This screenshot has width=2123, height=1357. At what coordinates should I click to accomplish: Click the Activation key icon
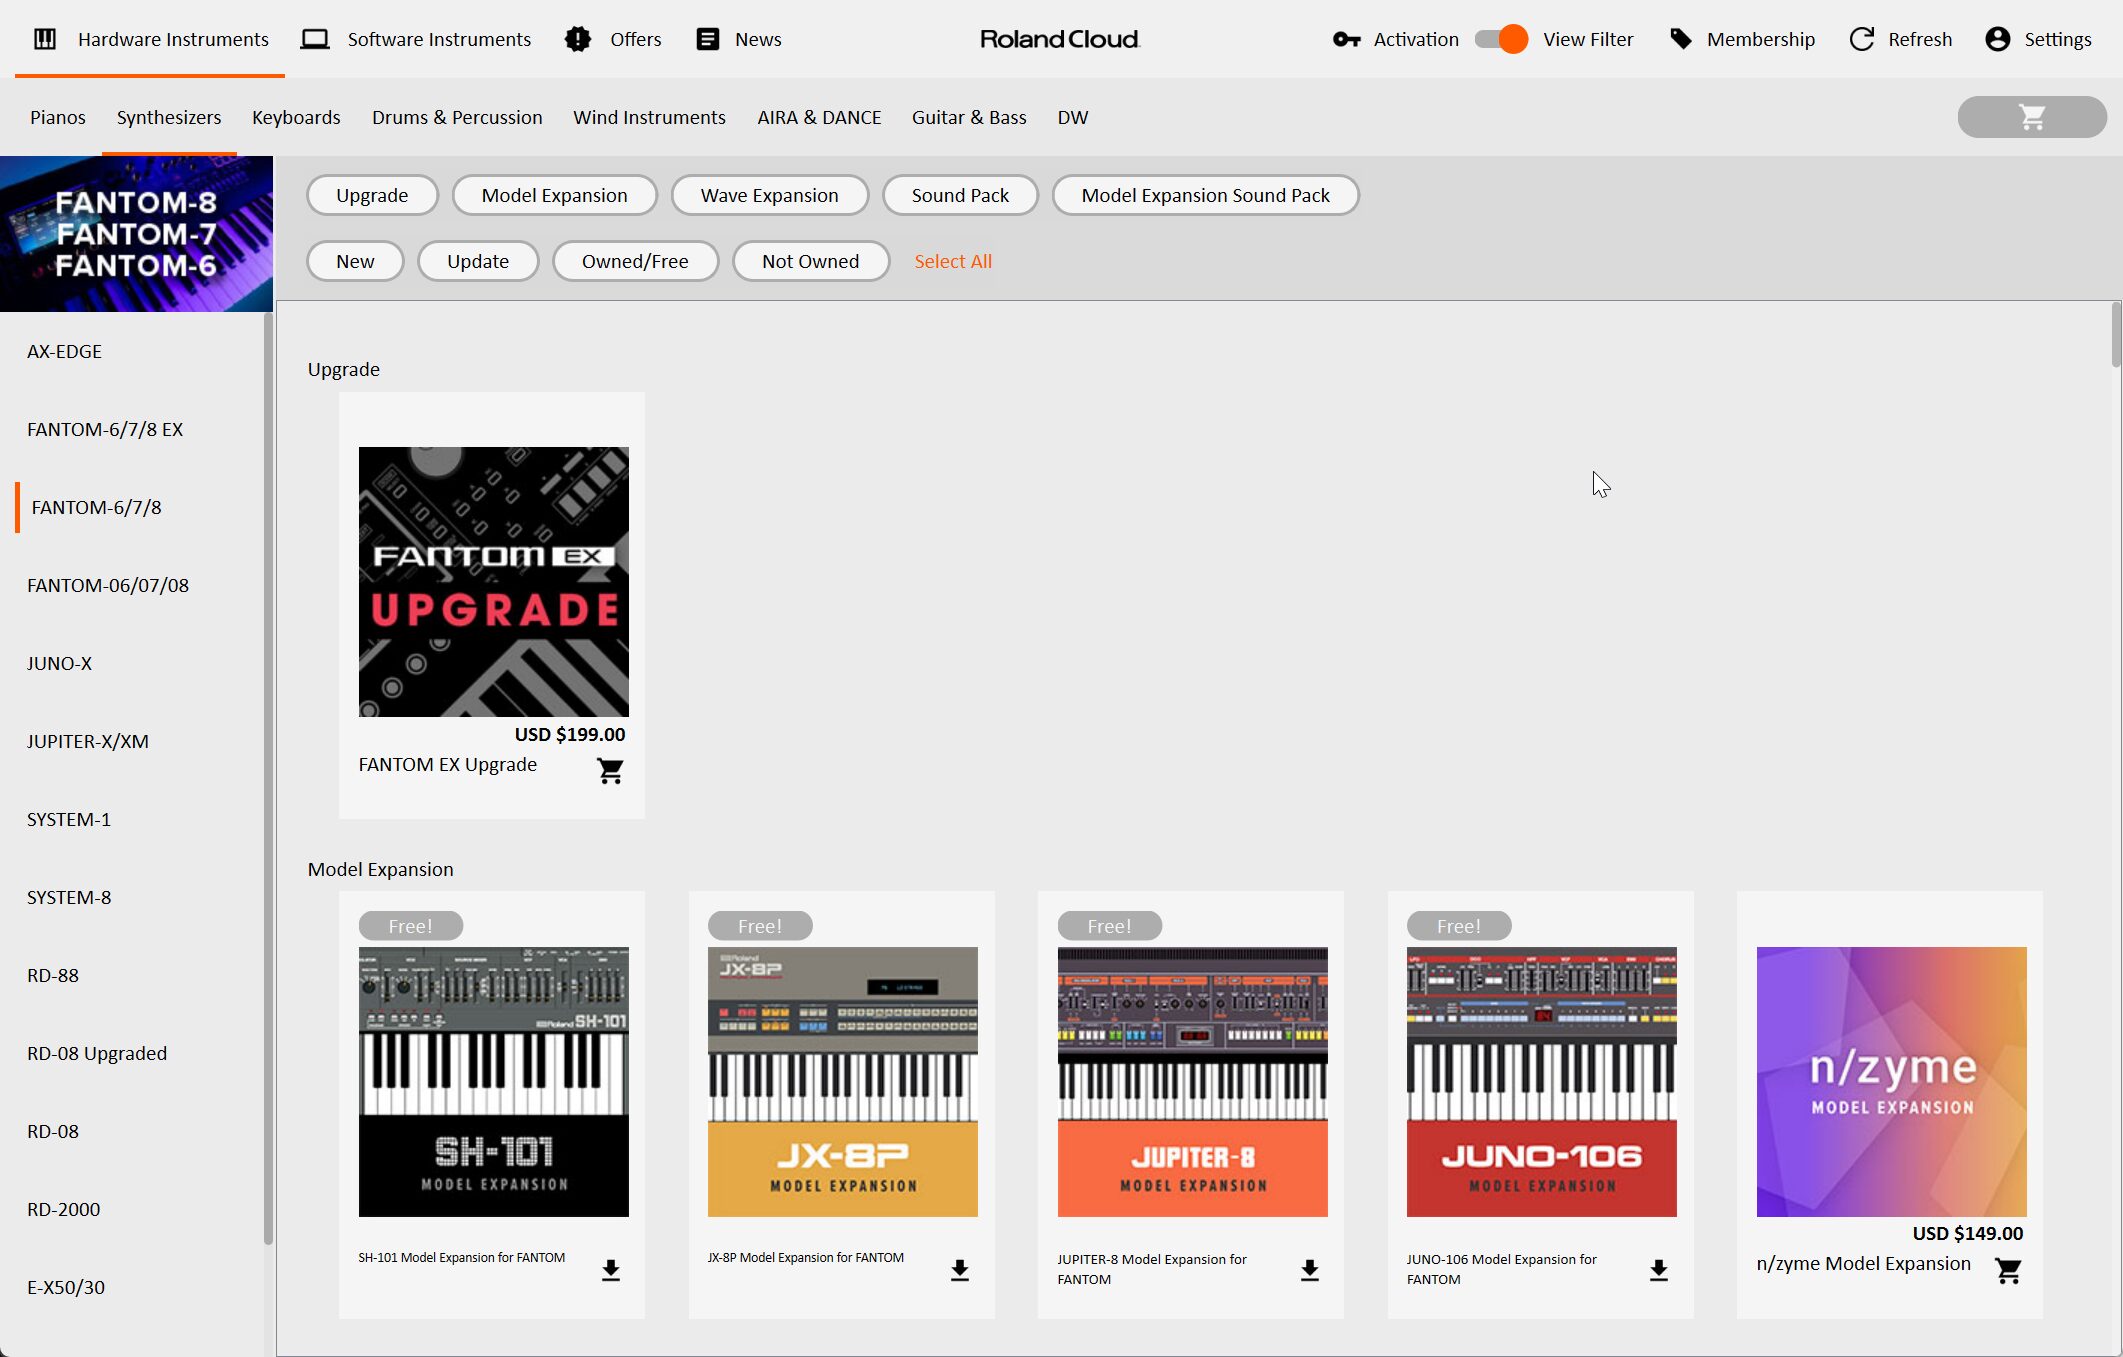click(1346, 39)
